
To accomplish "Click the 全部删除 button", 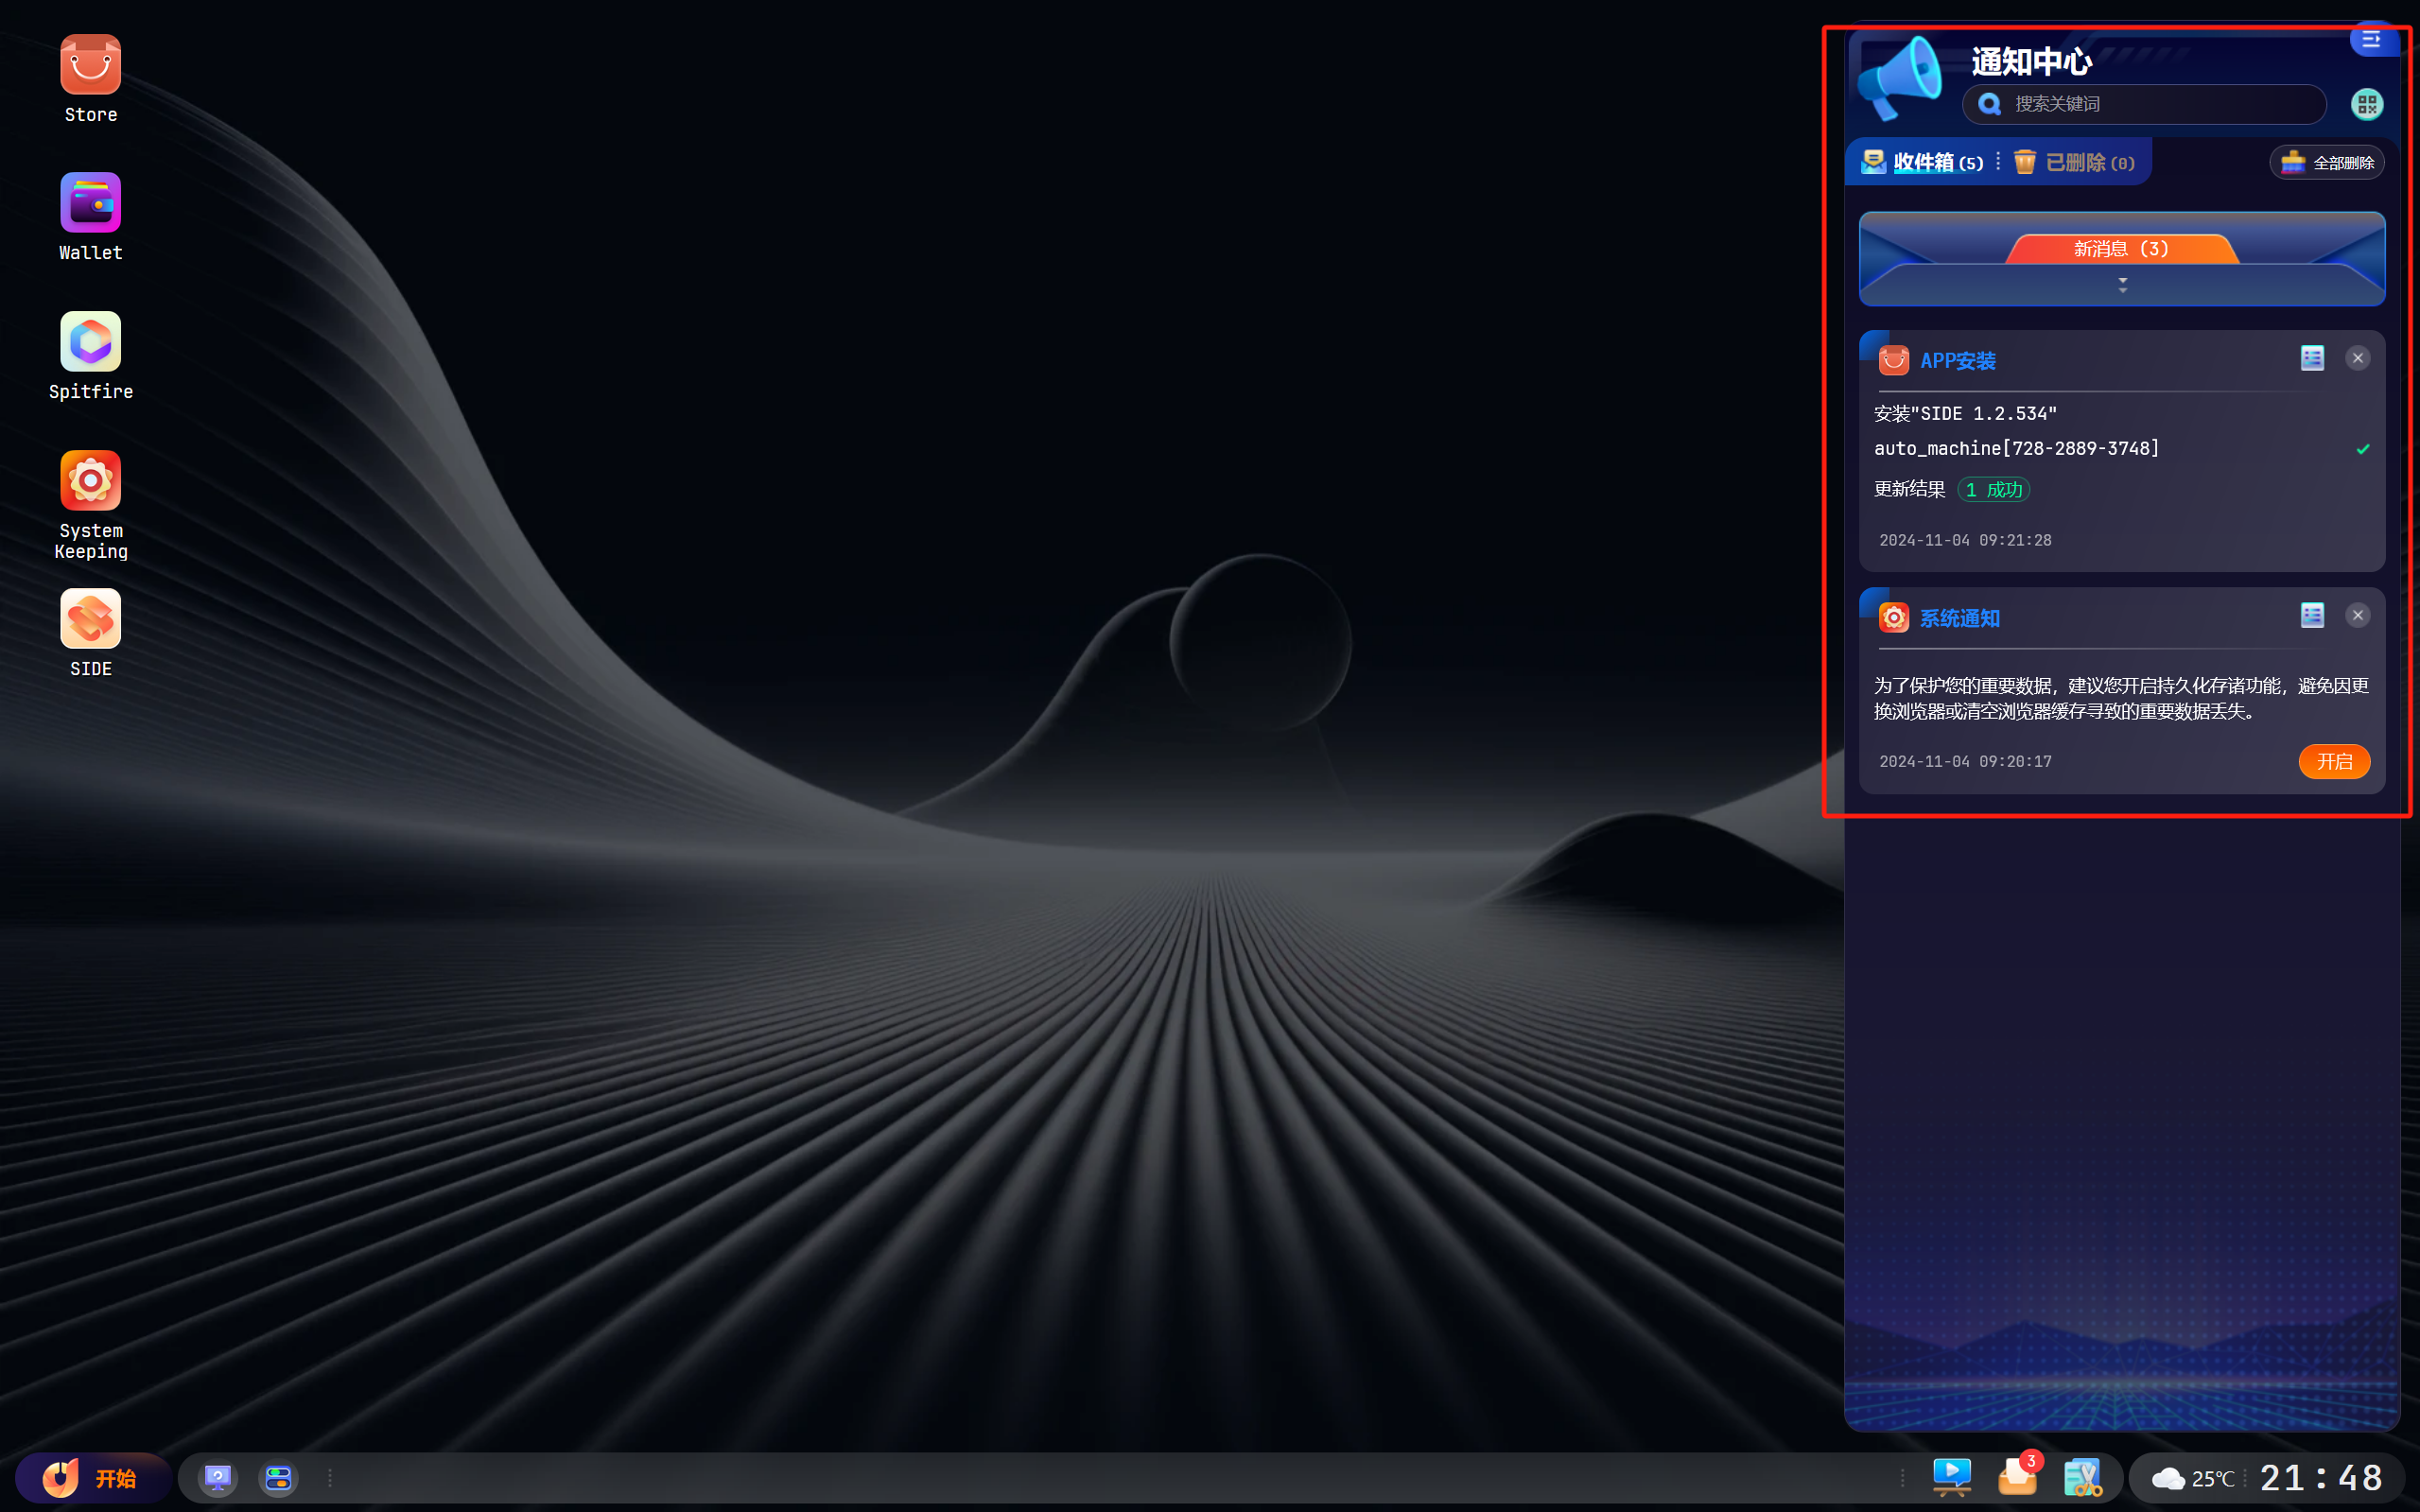I will [x=2327, y=162].
